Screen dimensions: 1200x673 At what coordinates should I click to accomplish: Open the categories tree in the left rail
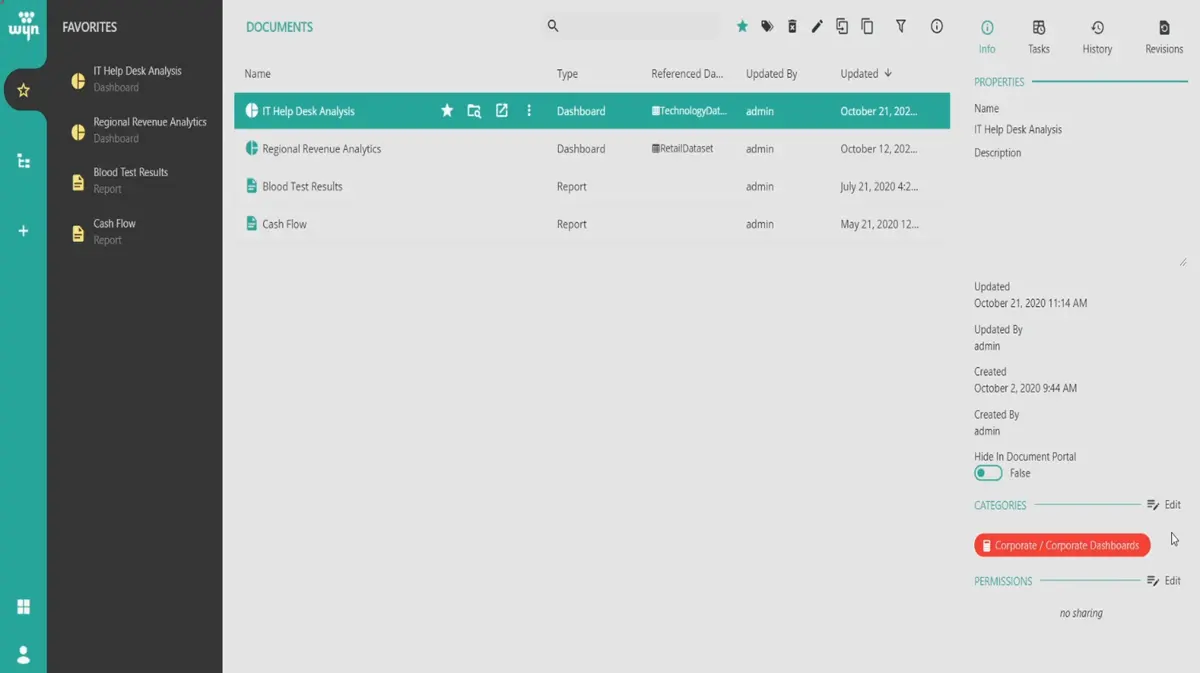pyautogui.click(x=23, y=161)
